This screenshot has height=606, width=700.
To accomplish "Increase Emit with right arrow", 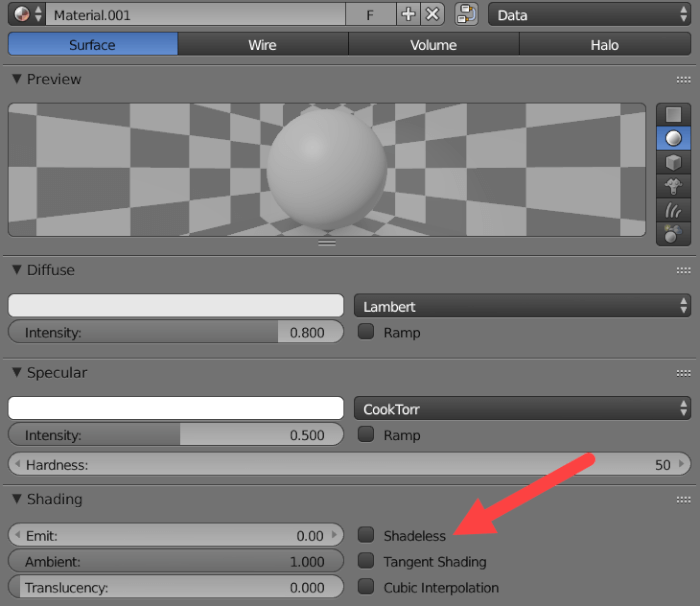I will 334,535.
